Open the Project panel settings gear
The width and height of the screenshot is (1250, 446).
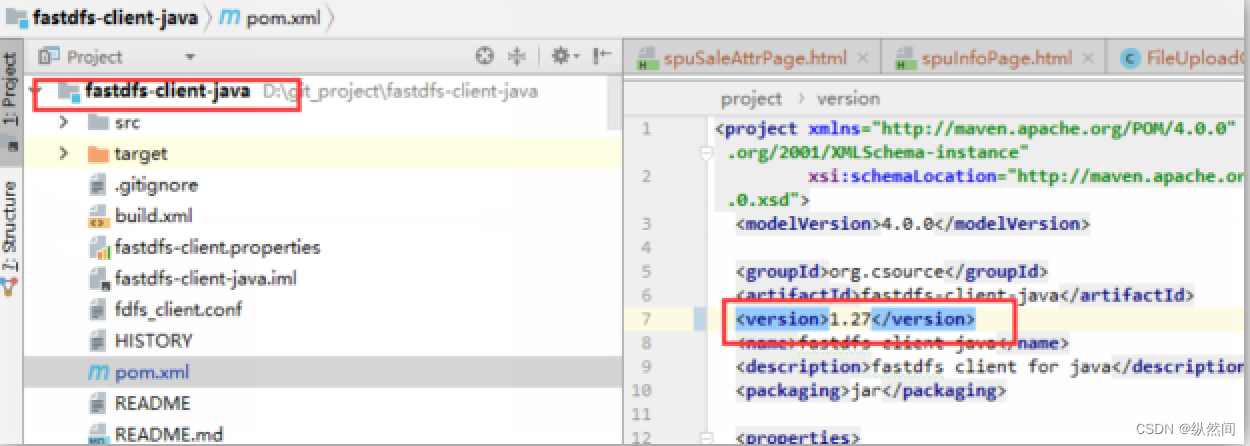pos(563,57)
